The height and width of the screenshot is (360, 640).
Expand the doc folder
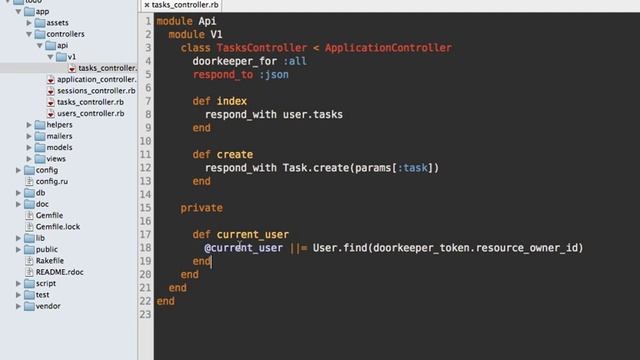[x=18, y=204]
